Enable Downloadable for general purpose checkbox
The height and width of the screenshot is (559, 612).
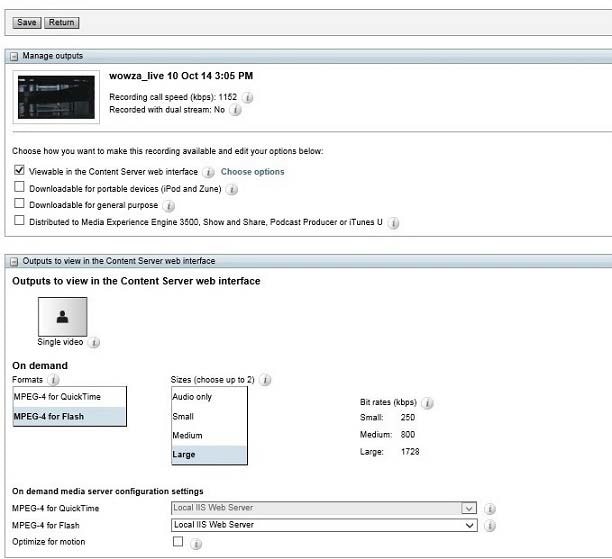coord(19,203)
